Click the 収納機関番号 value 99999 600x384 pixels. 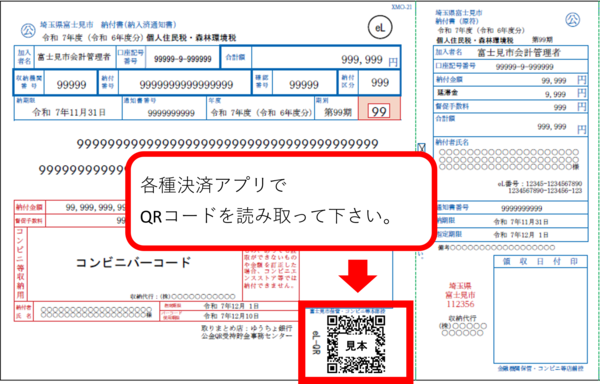[x=71, y=85]
